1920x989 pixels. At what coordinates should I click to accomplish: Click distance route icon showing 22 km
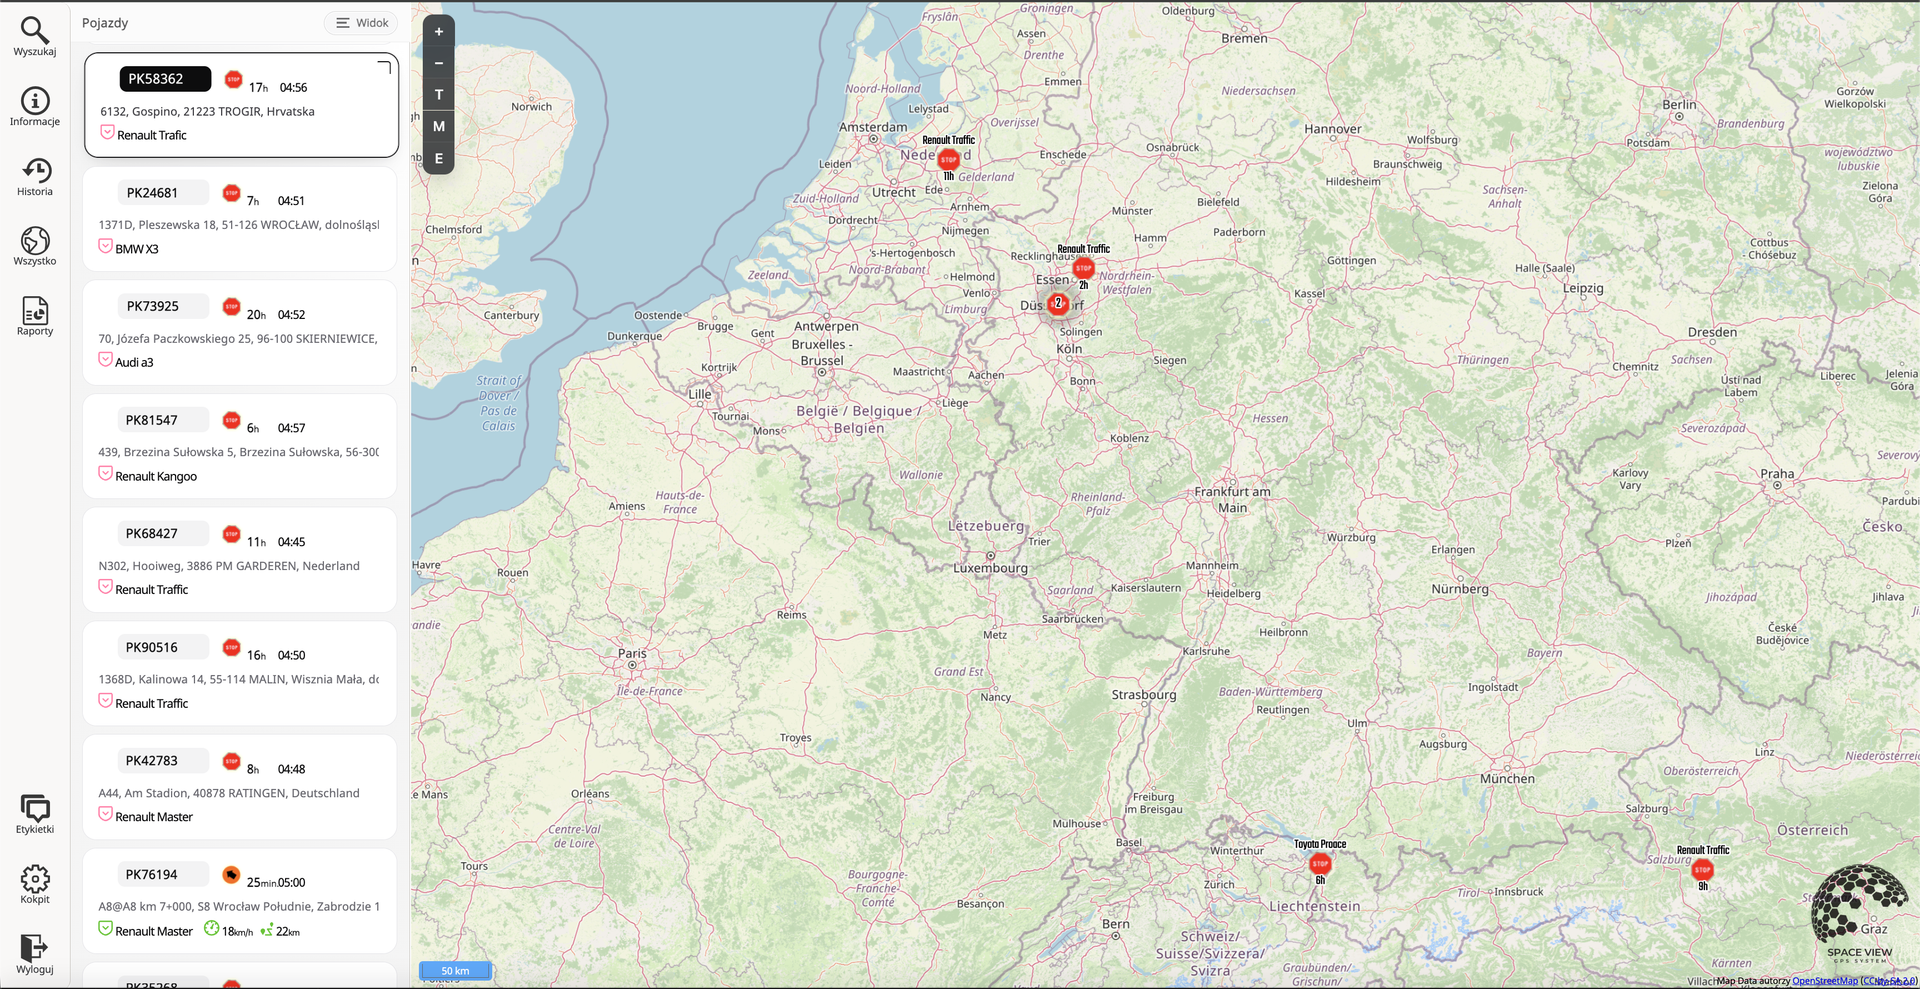pyautogui.click(x=266, y=930)
